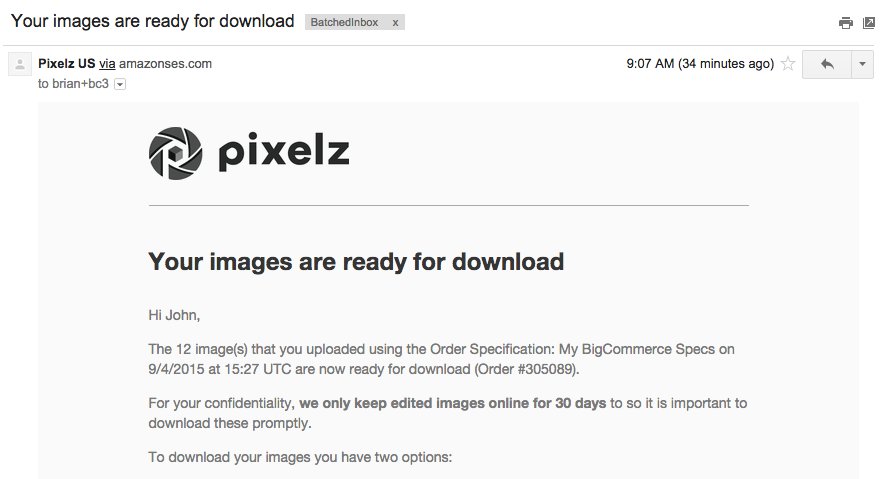The width and height of the screenshot is (890, 479).
Task: Click the sender's avatar icon
Action: 20,65
